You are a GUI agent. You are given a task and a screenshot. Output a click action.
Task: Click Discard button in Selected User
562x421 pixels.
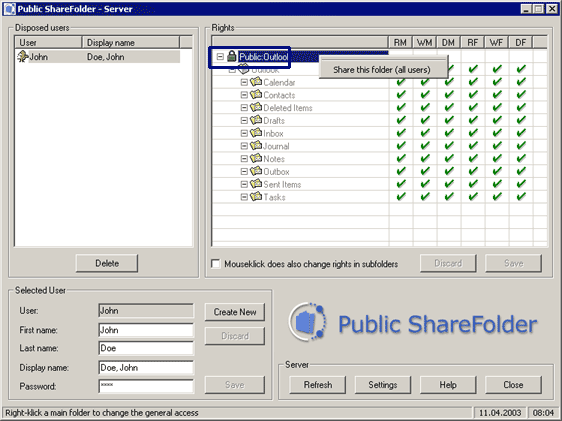point(235,336)
